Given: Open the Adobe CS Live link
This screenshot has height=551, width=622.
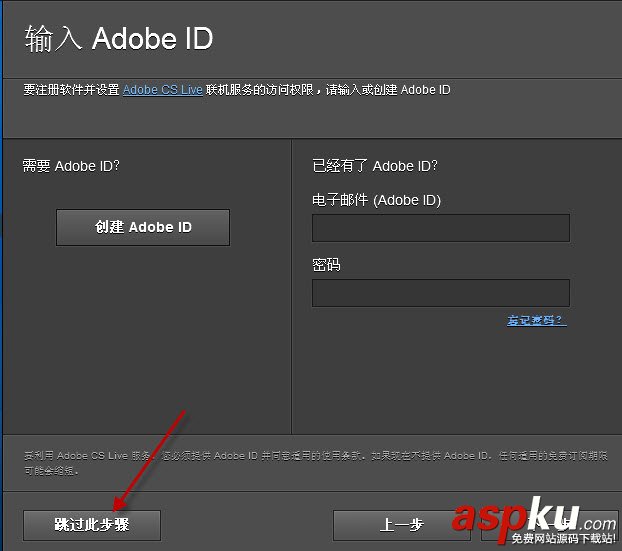Looking at the screenshot, I should point(163,90).
